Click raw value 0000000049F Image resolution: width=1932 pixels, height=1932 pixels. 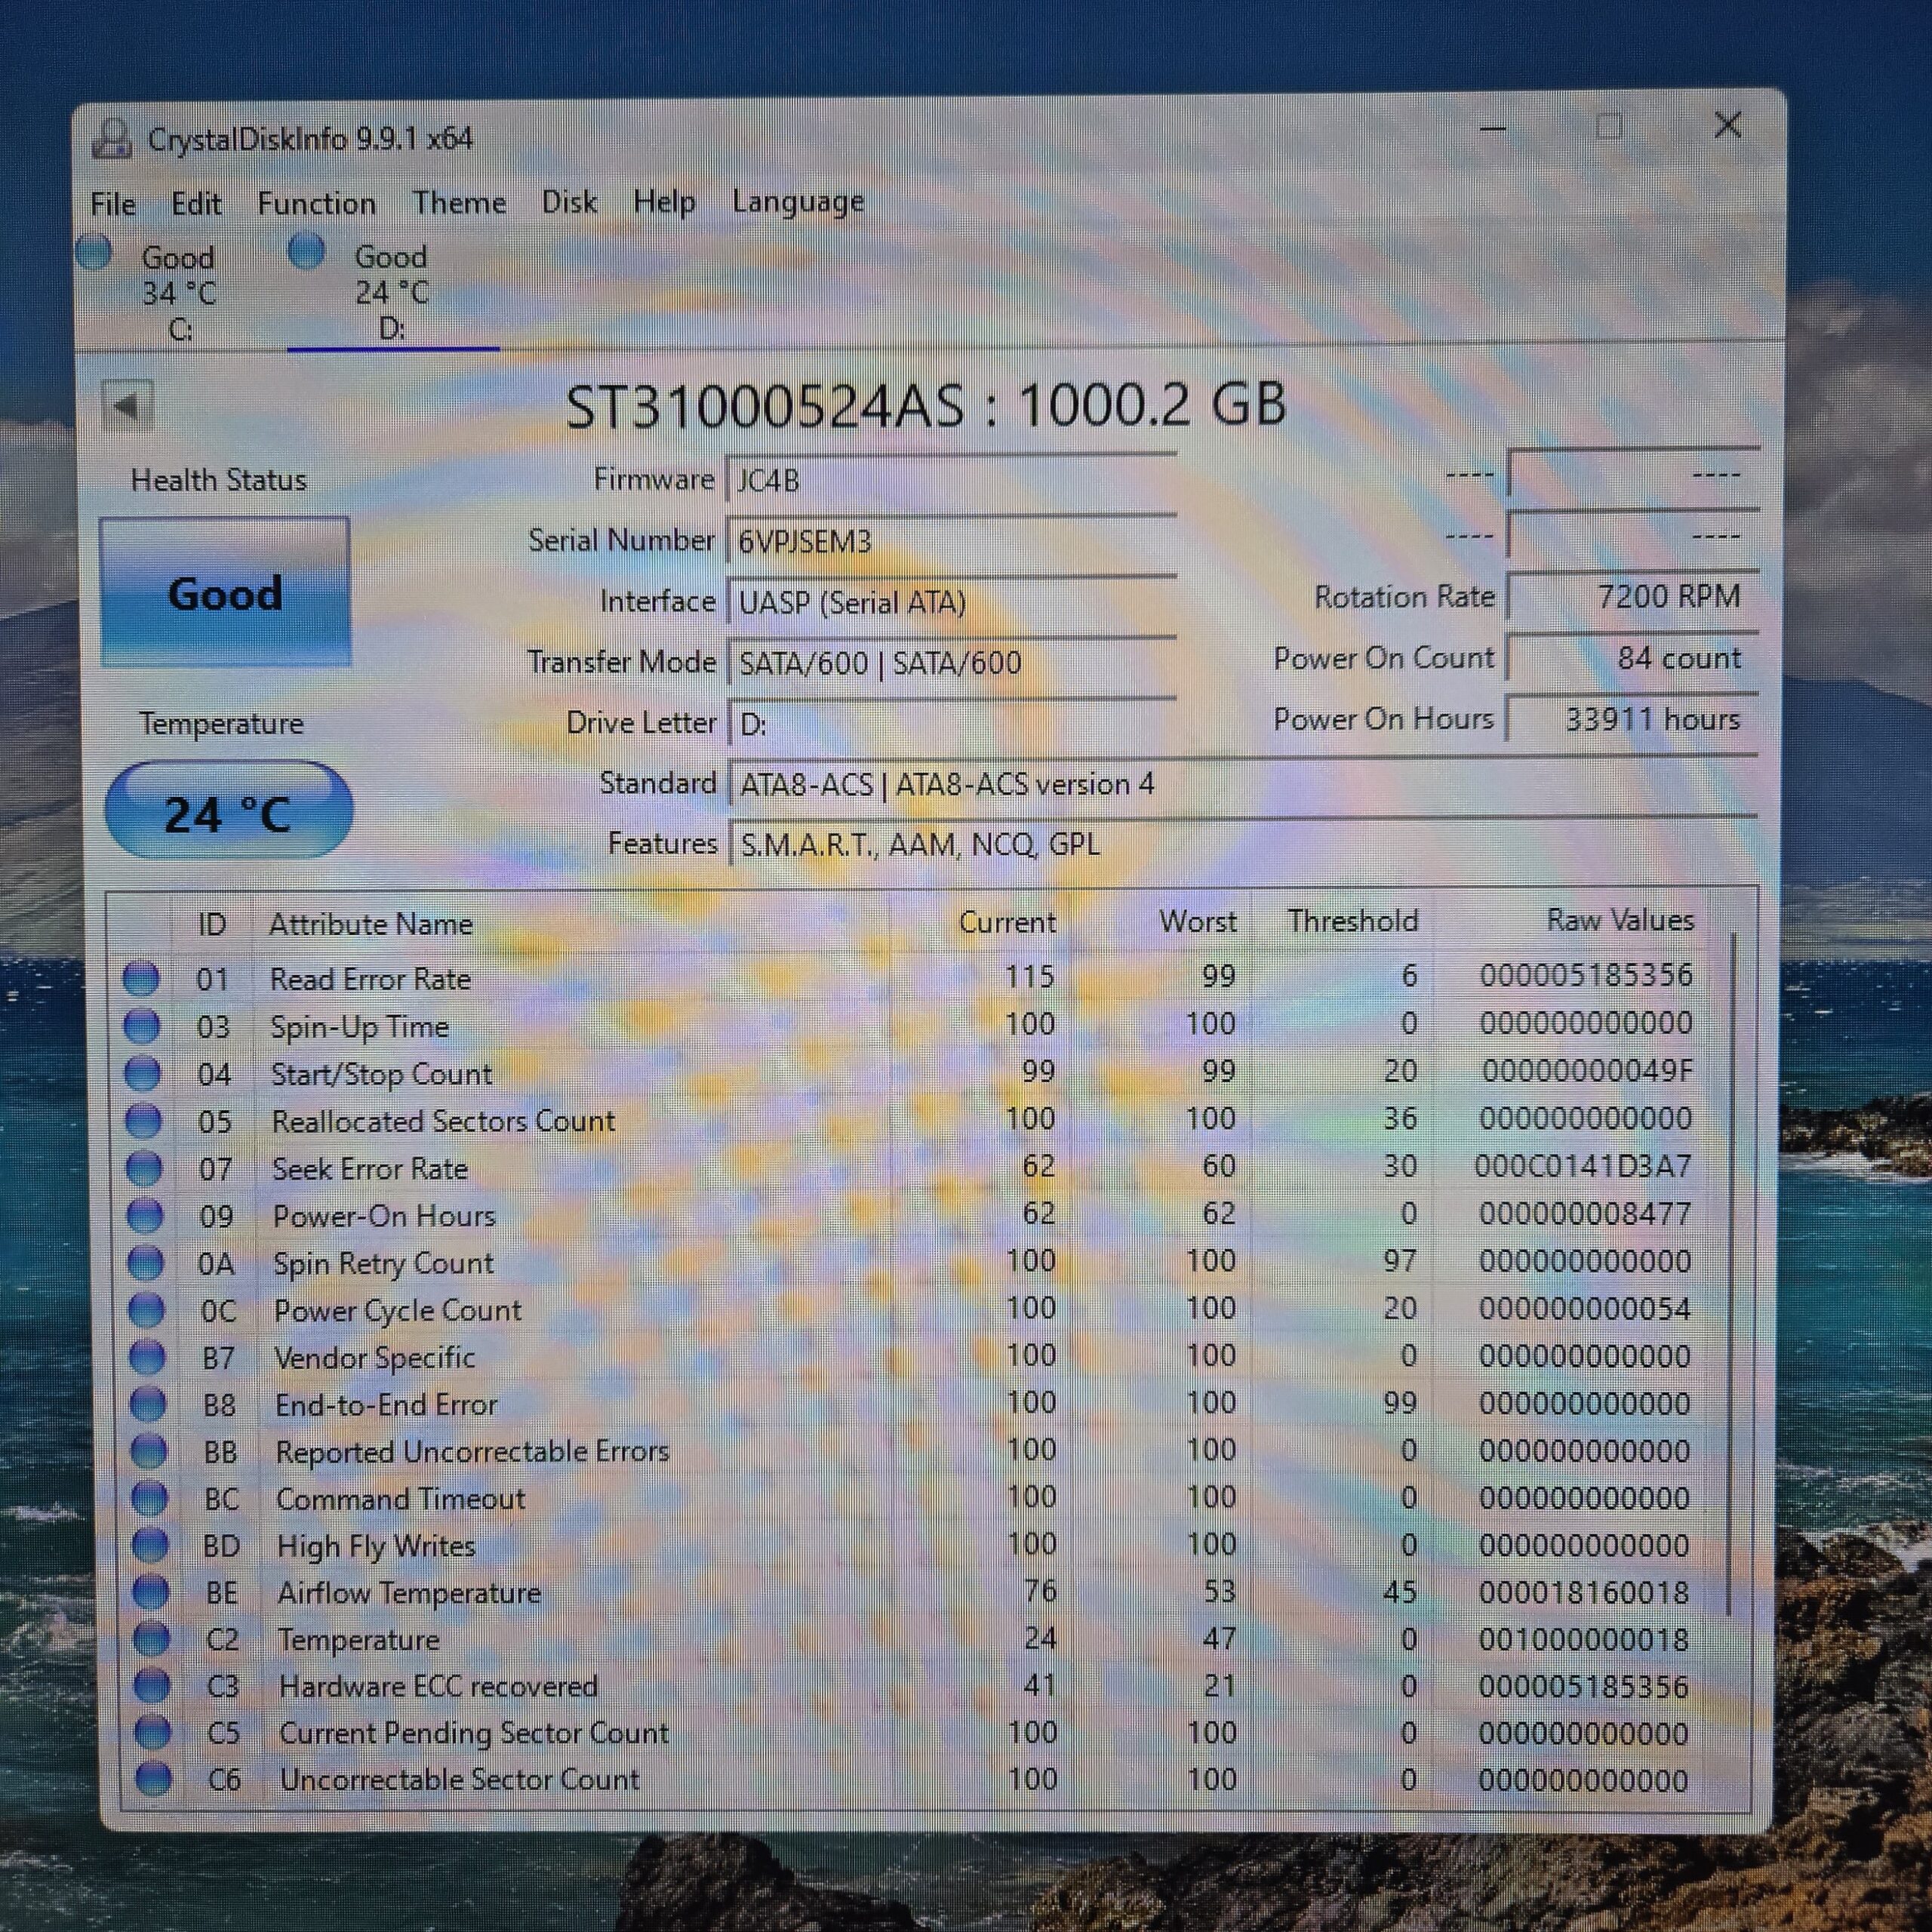(x=1587, y=1071)
